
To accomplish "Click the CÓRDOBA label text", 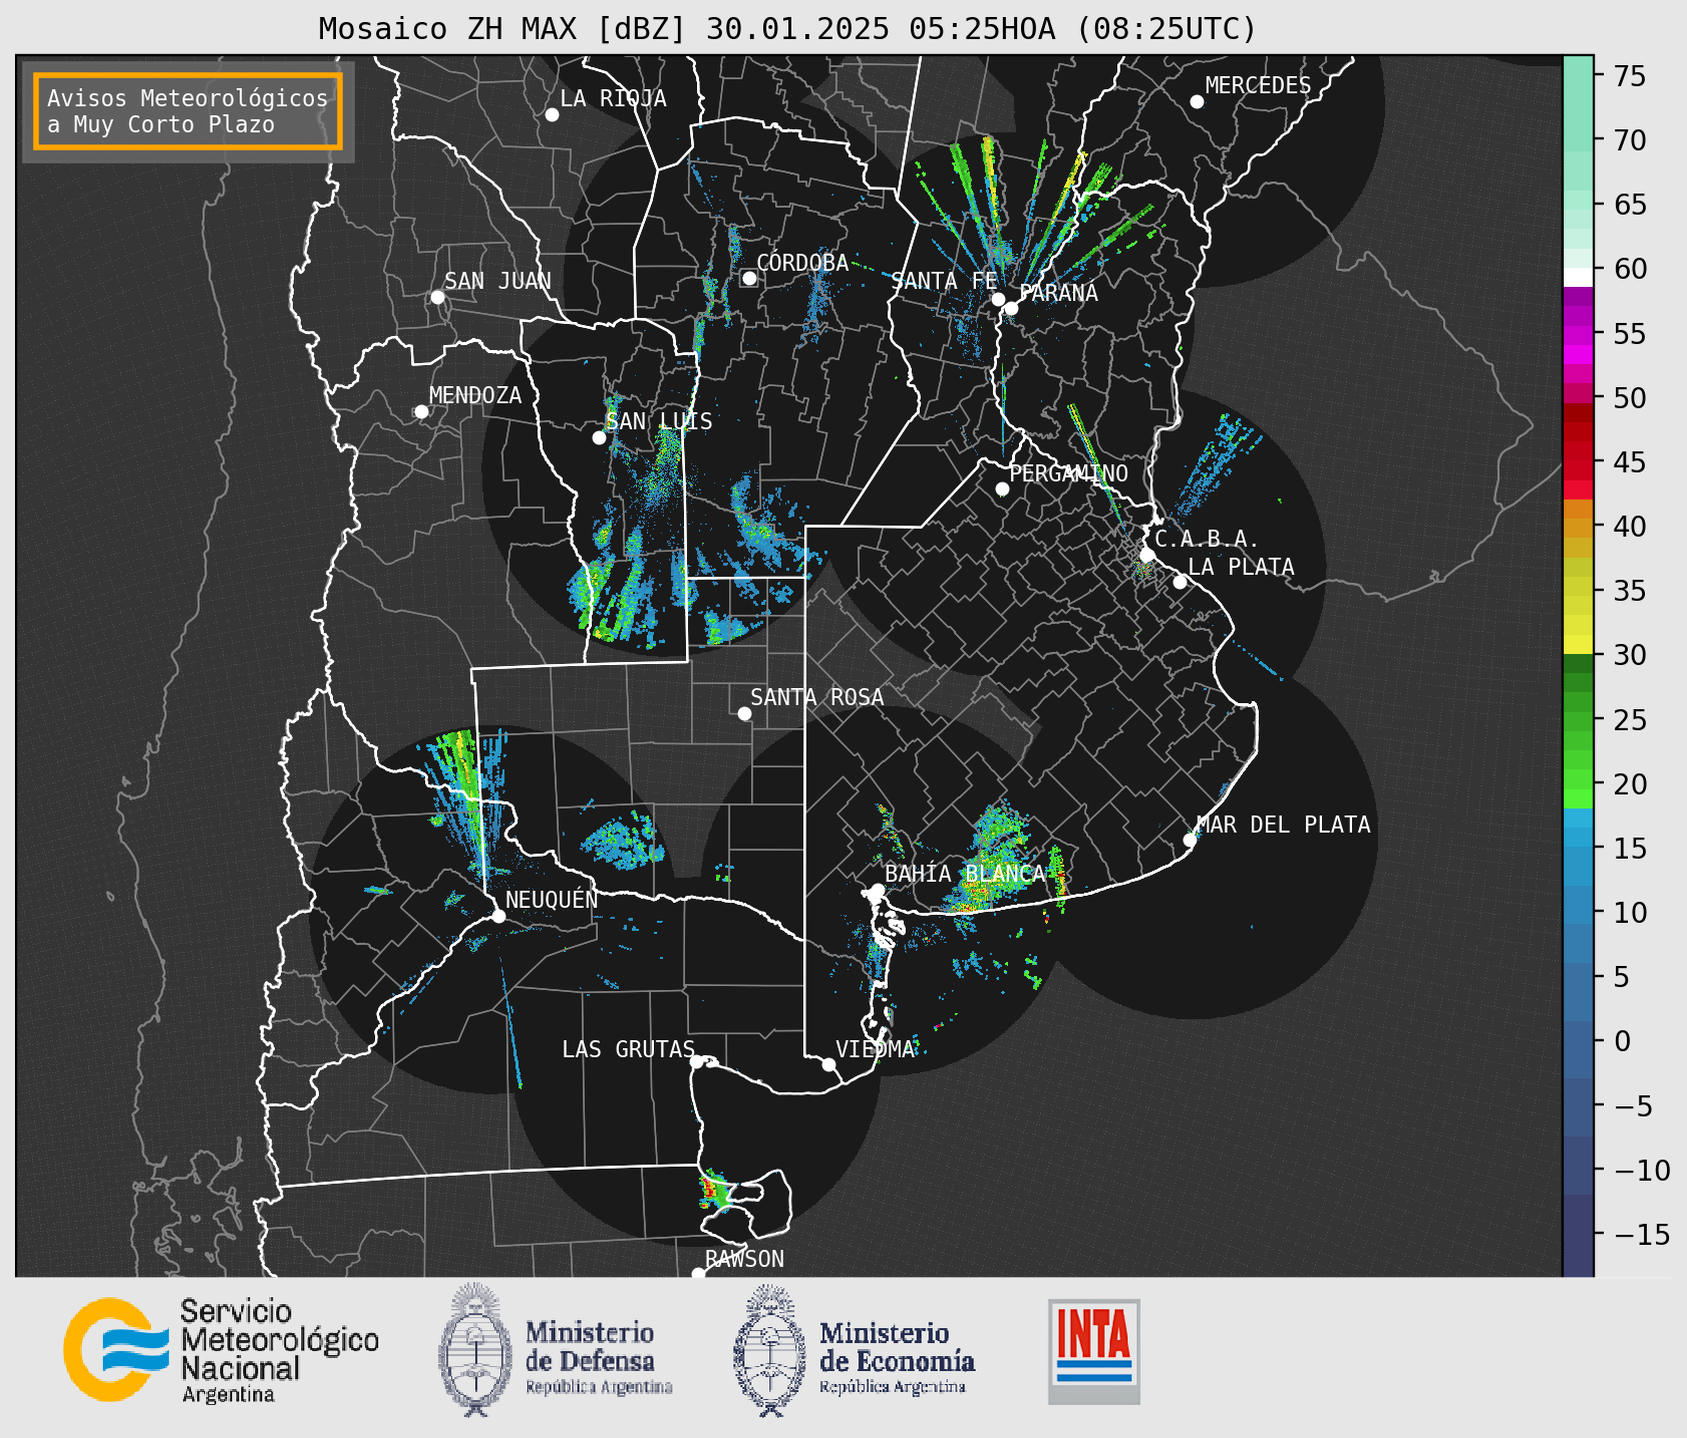I will pyautogui.click(x=802, y=263).
